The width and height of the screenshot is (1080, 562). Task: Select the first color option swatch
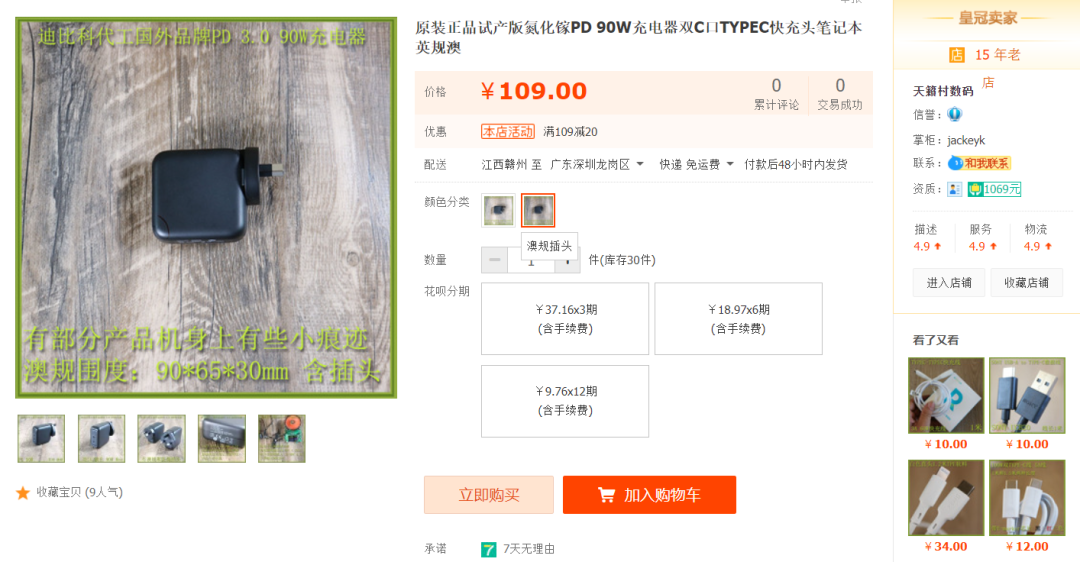click(x=498, y=210)
